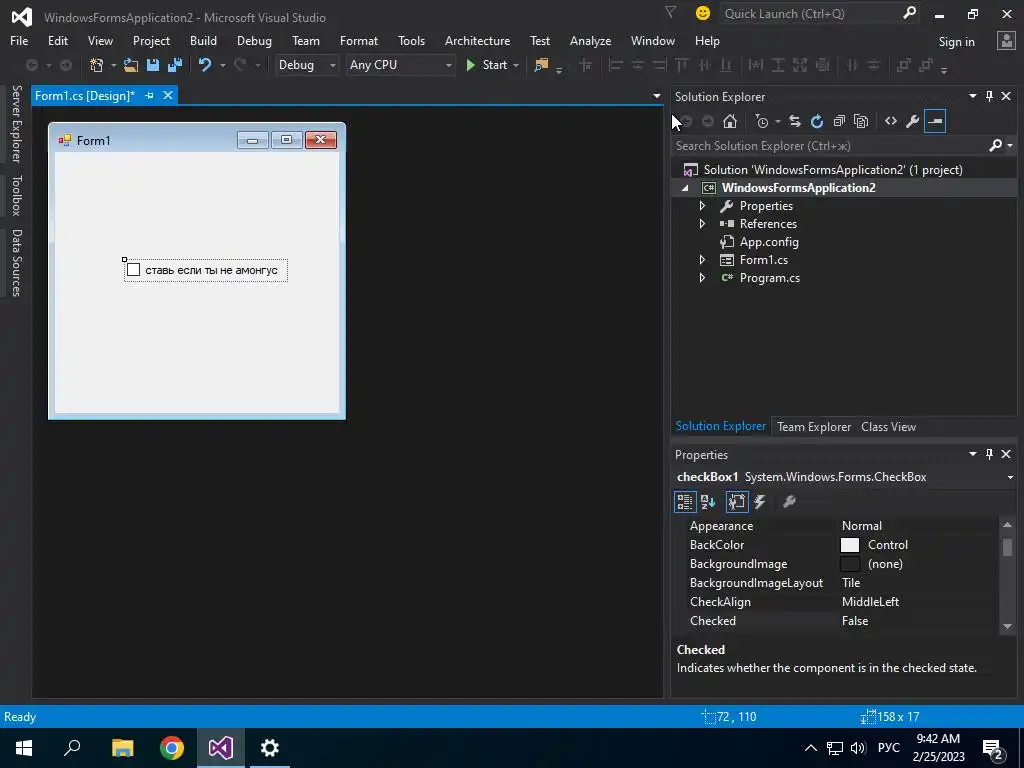1024x768 pixels.
Task: Click the BackColor white color swatch
Action: coord(850,545)
